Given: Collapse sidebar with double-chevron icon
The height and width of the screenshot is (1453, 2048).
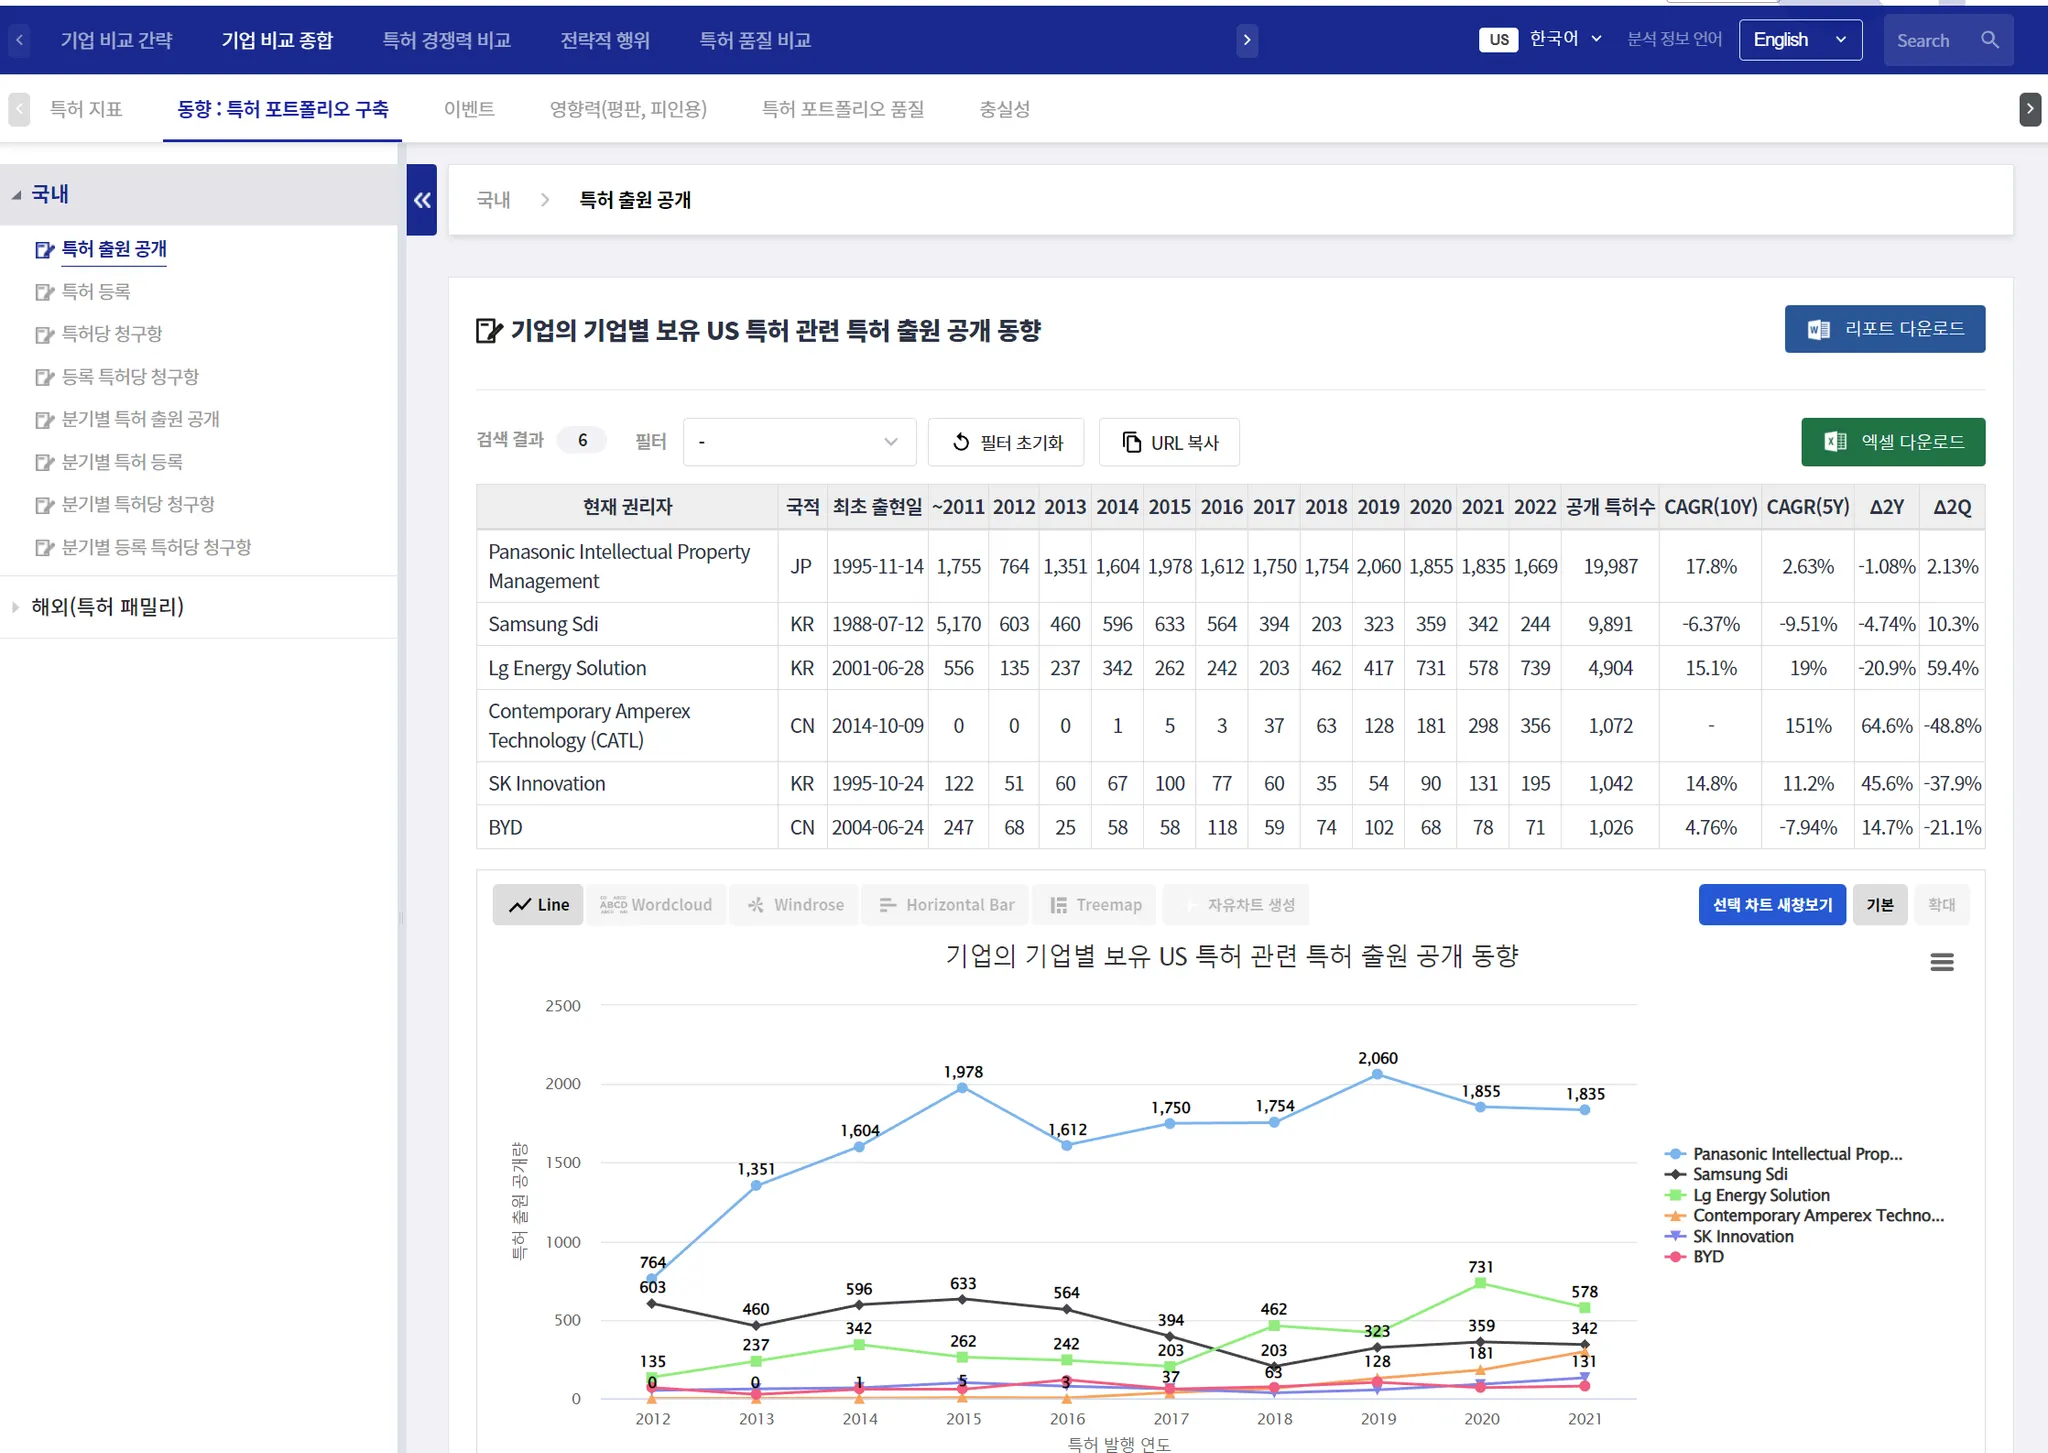Looking at the screenshot, I should (422, 200).
